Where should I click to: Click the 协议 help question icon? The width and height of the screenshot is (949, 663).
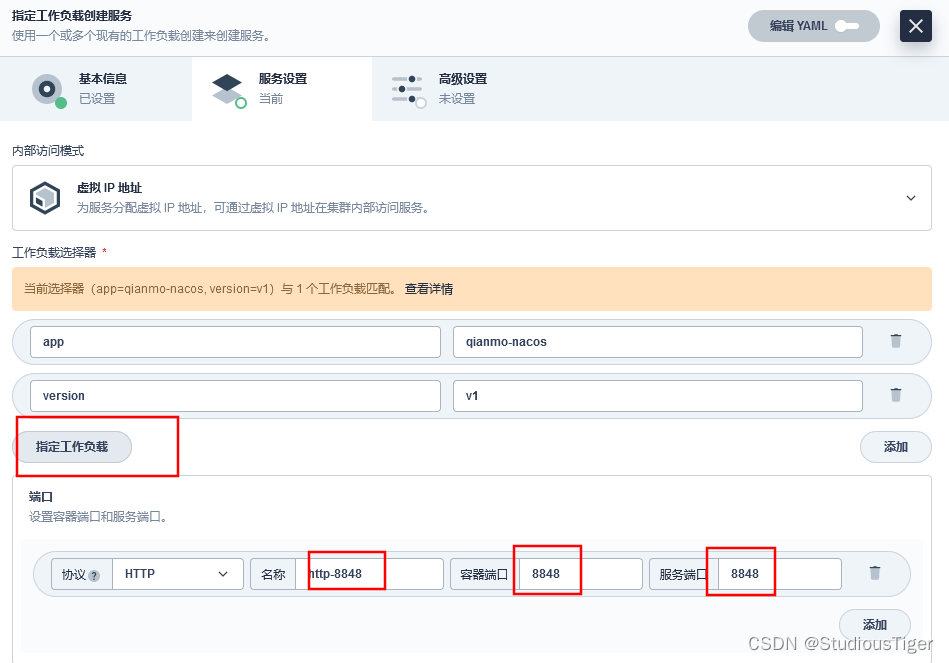point(94,576)
